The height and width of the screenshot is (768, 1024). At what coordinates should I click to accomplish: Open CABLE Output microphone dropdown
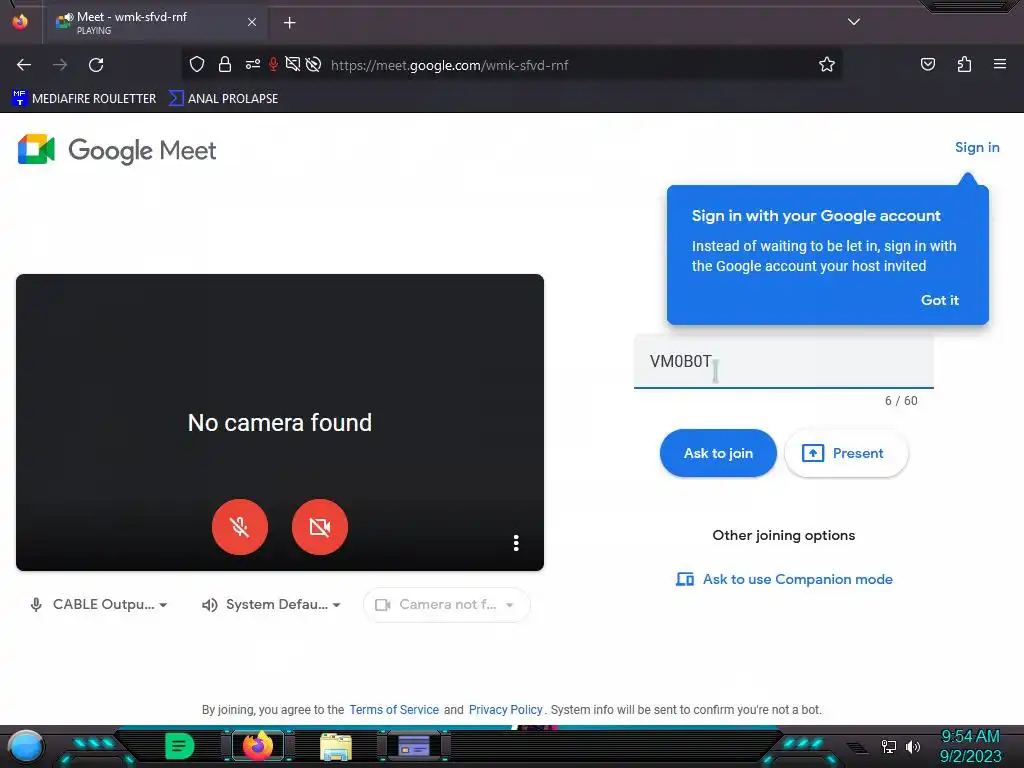coord(99,605)
